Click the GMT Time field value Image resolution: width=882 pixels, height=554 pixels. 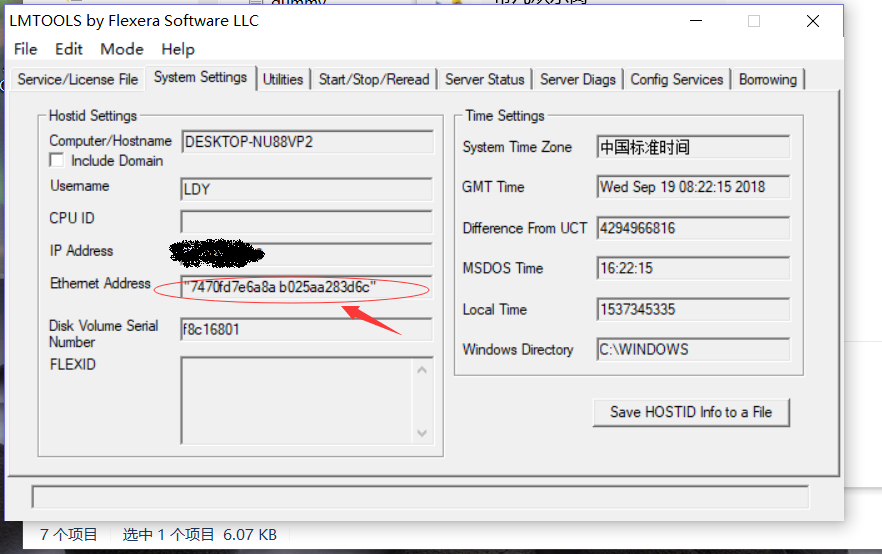693,187
